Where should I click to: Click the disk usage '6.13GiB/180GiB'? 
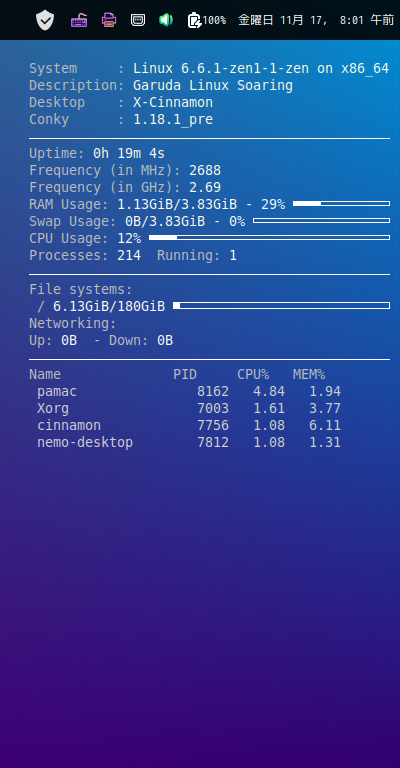point(109,307)
